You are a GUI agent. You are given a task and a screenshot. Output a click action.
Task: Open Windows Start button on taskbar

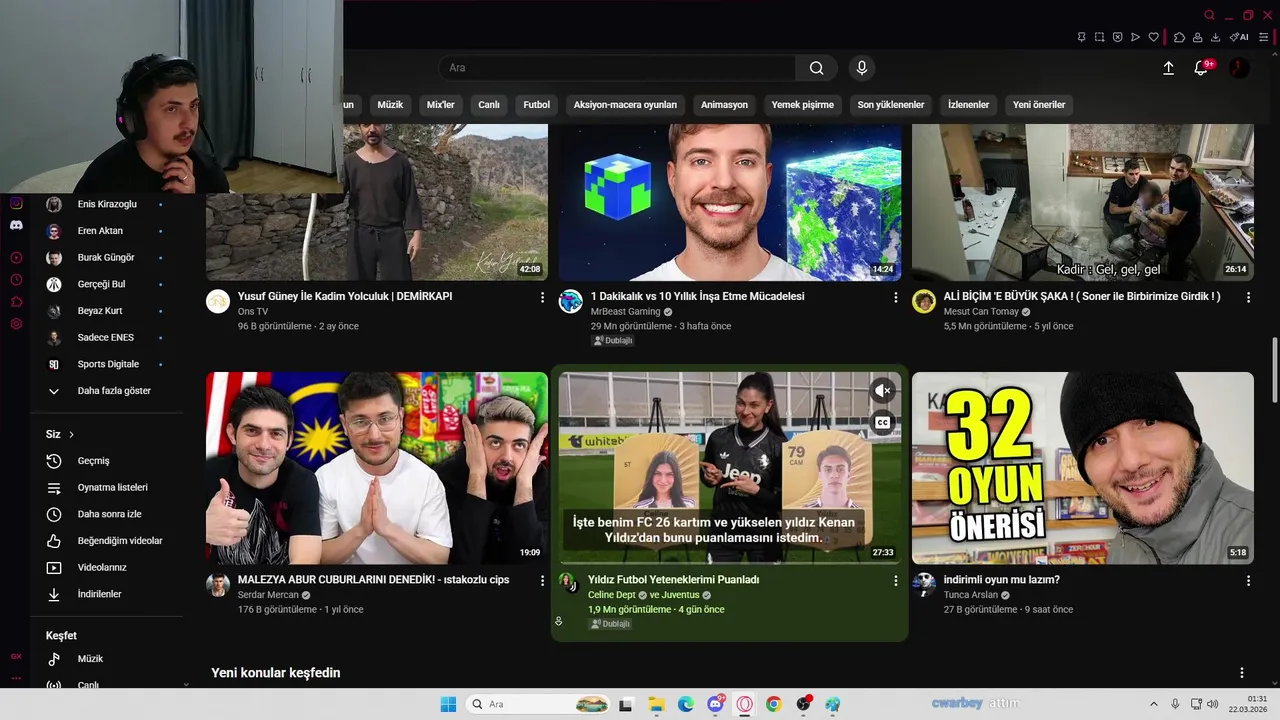[x=448, y=704]
